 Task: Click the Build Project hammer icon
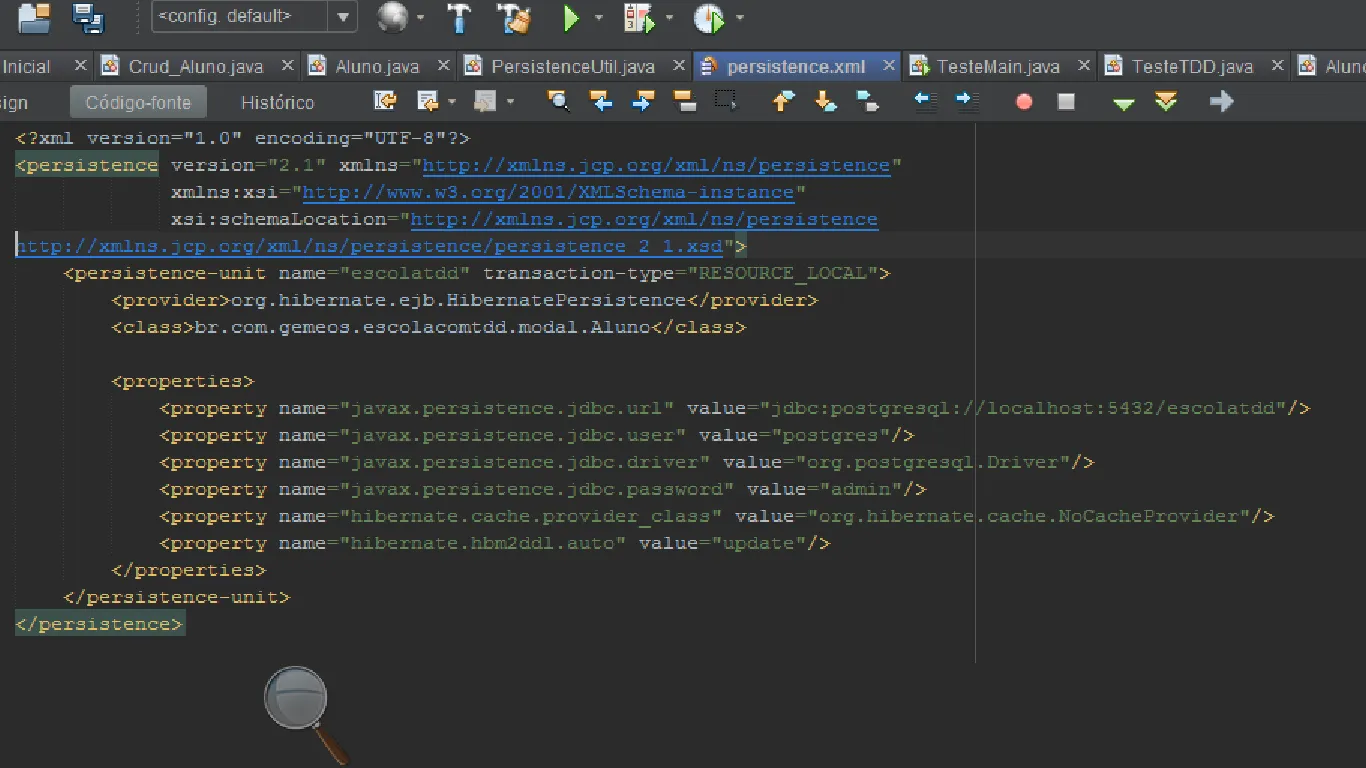click(459, 17)
